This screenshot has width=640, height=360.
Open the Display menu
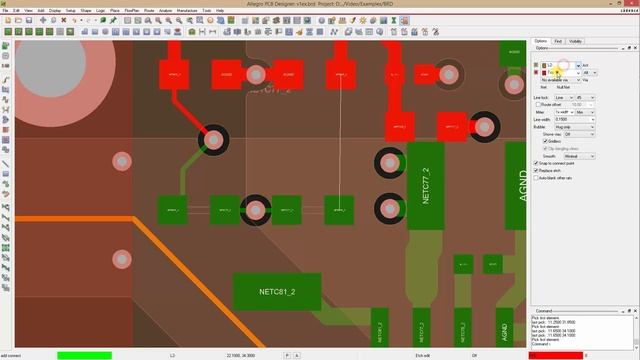point(55,10)
